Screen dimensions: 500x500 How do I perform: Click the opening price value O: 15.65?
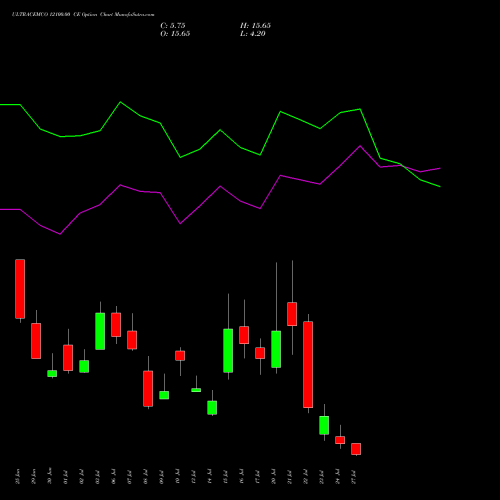175,34
